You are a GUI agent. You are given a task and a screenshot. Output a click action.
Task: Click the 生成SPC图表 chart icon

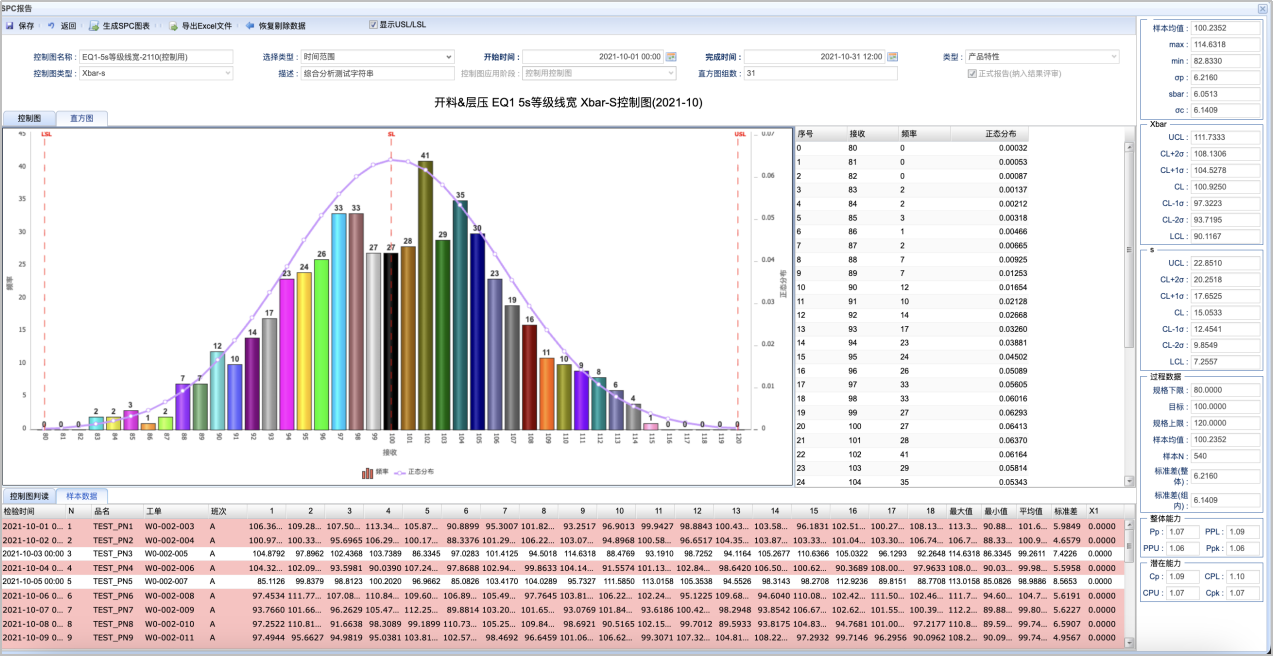[94, 25]
